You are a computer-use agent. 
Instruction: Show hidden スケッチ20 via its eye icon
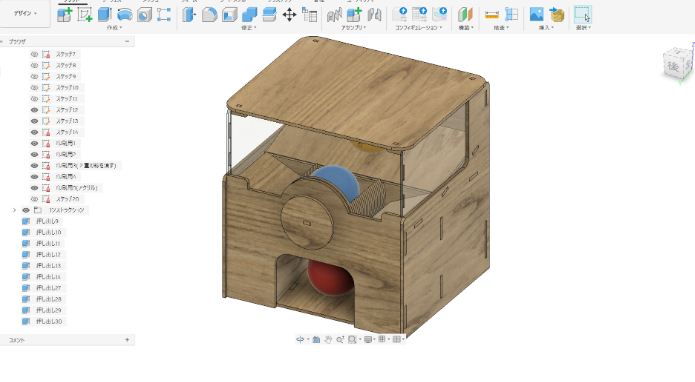point(35,199)
